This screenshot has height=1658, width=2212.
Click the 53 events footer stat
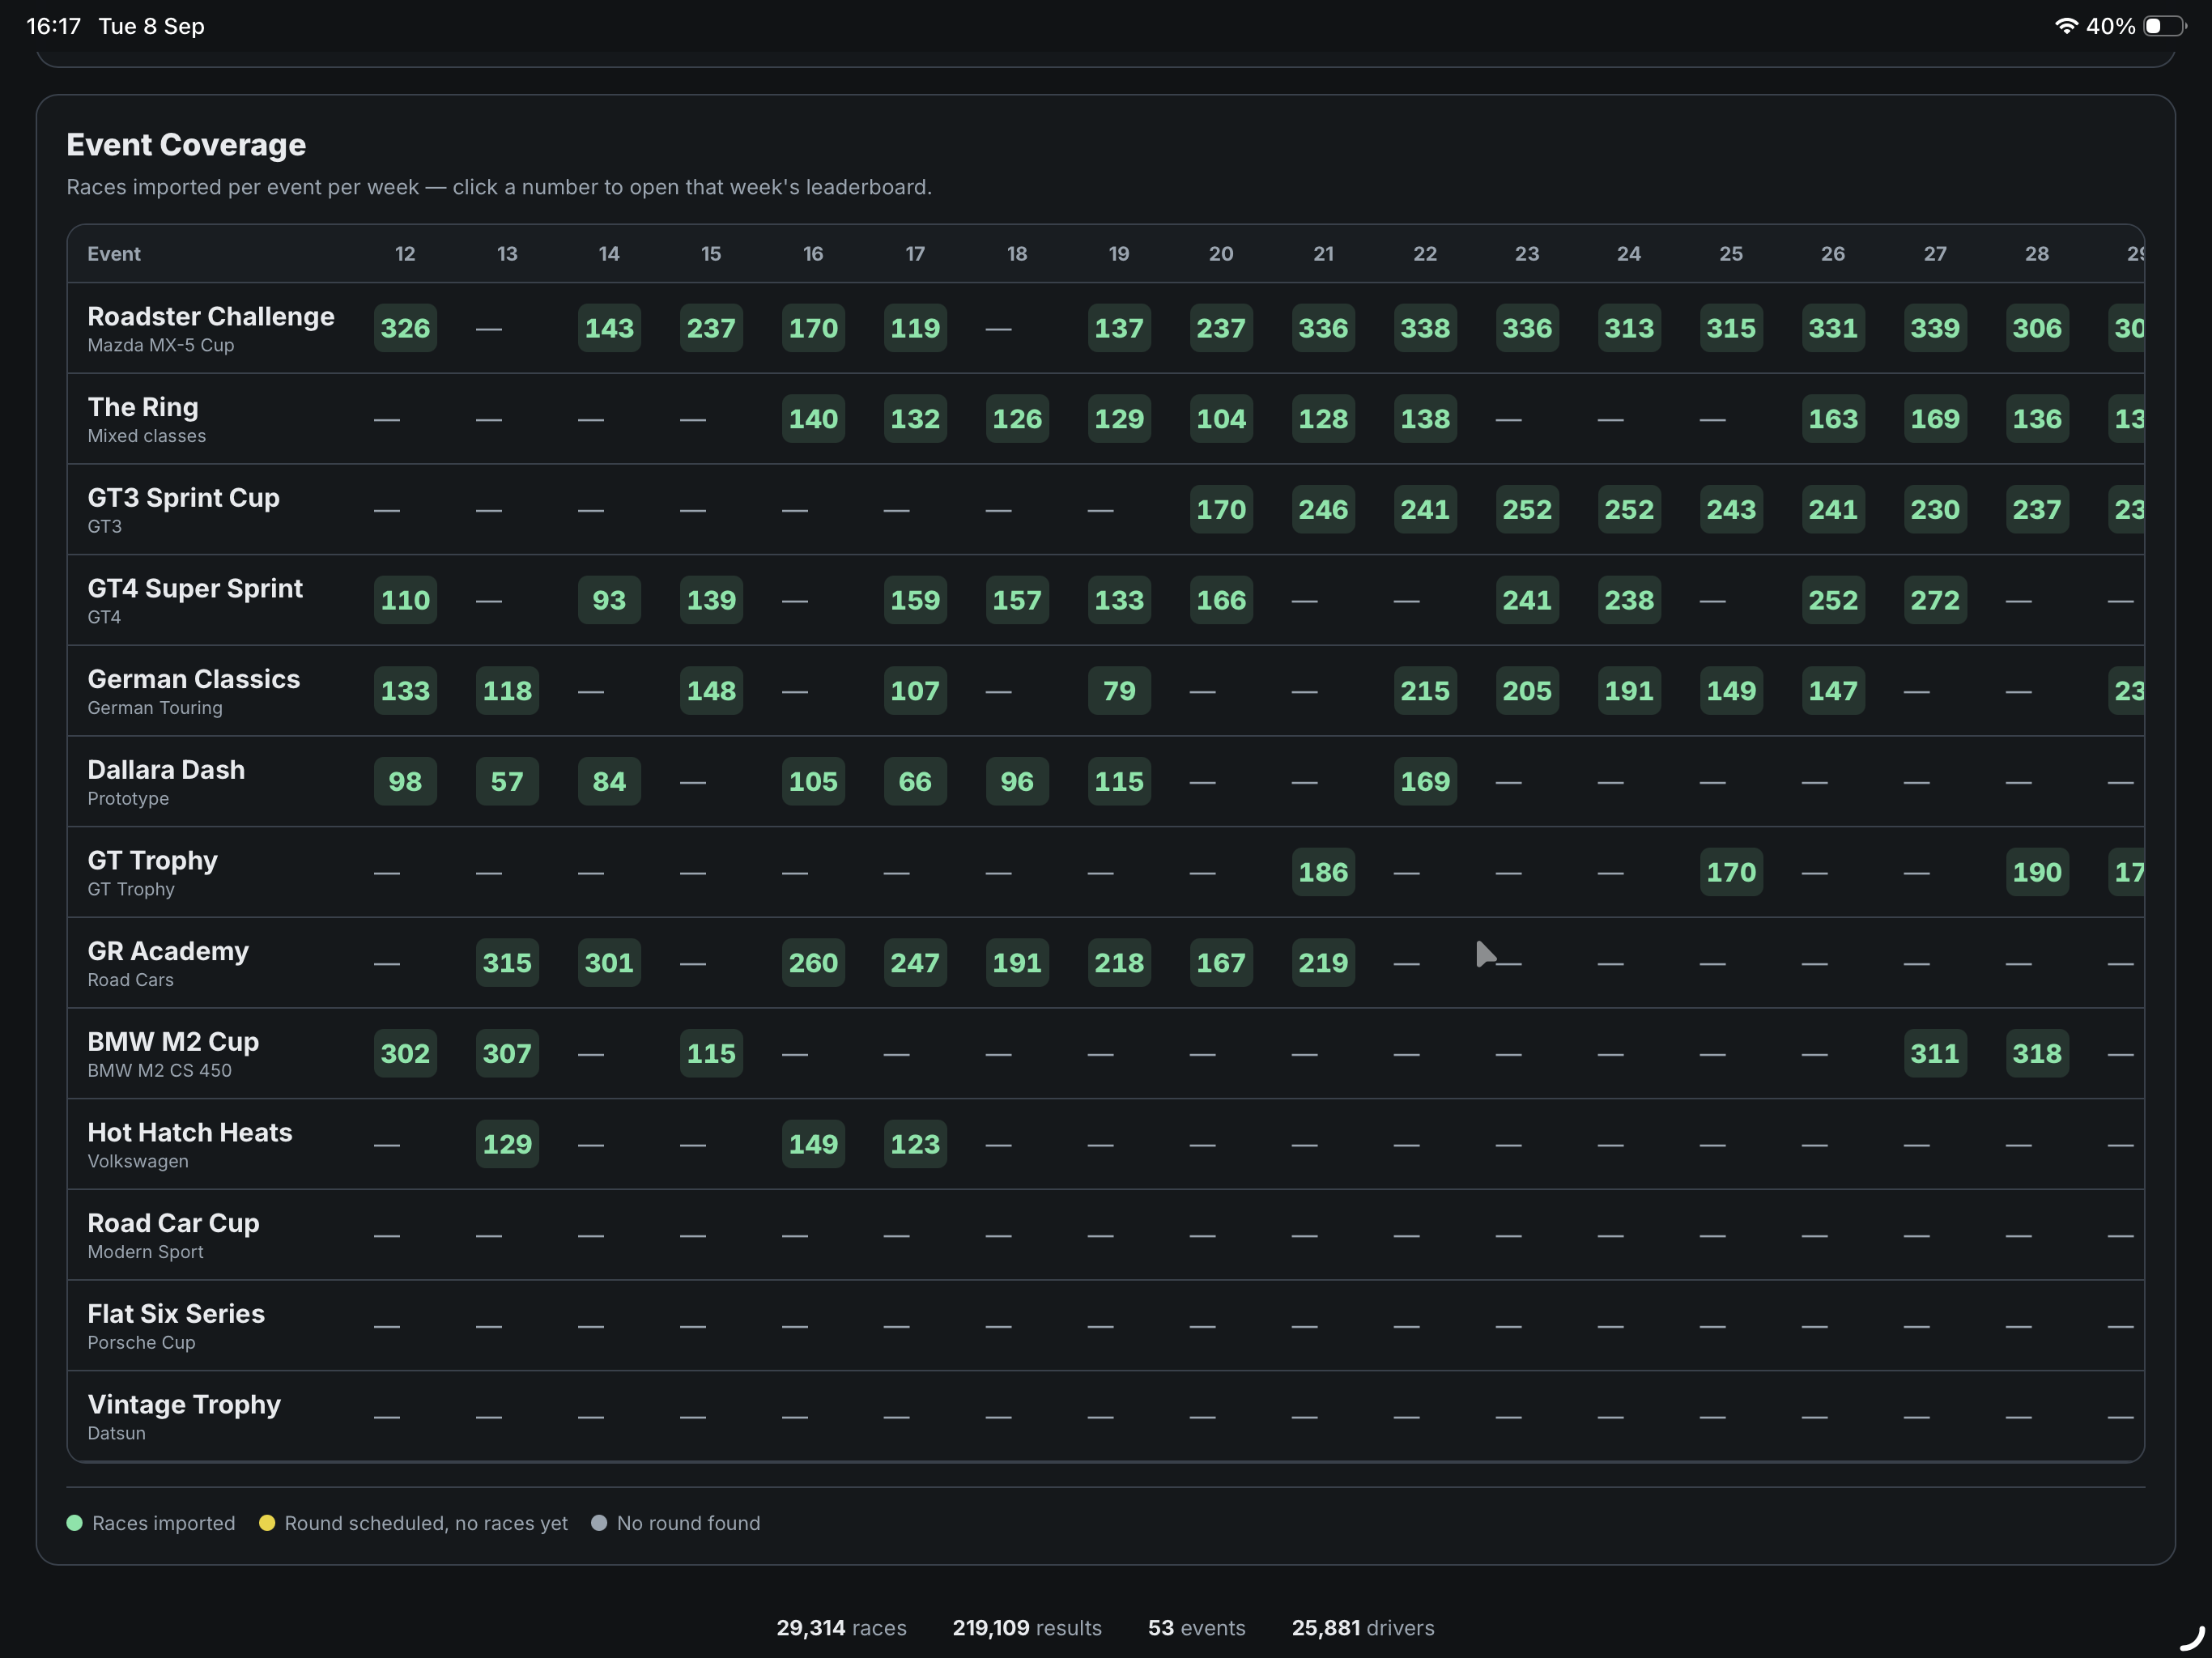[1197, 1628]
